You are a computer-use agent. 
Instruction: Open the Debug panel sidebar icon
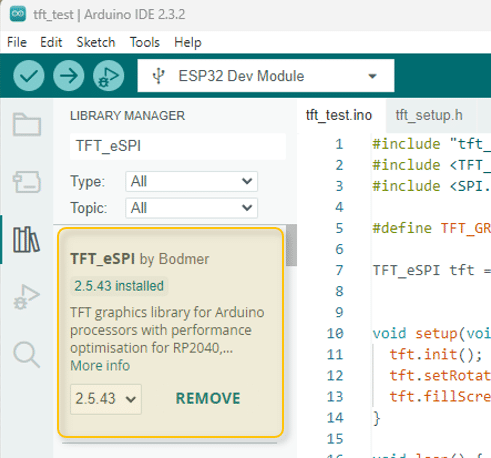coord(27,297)
